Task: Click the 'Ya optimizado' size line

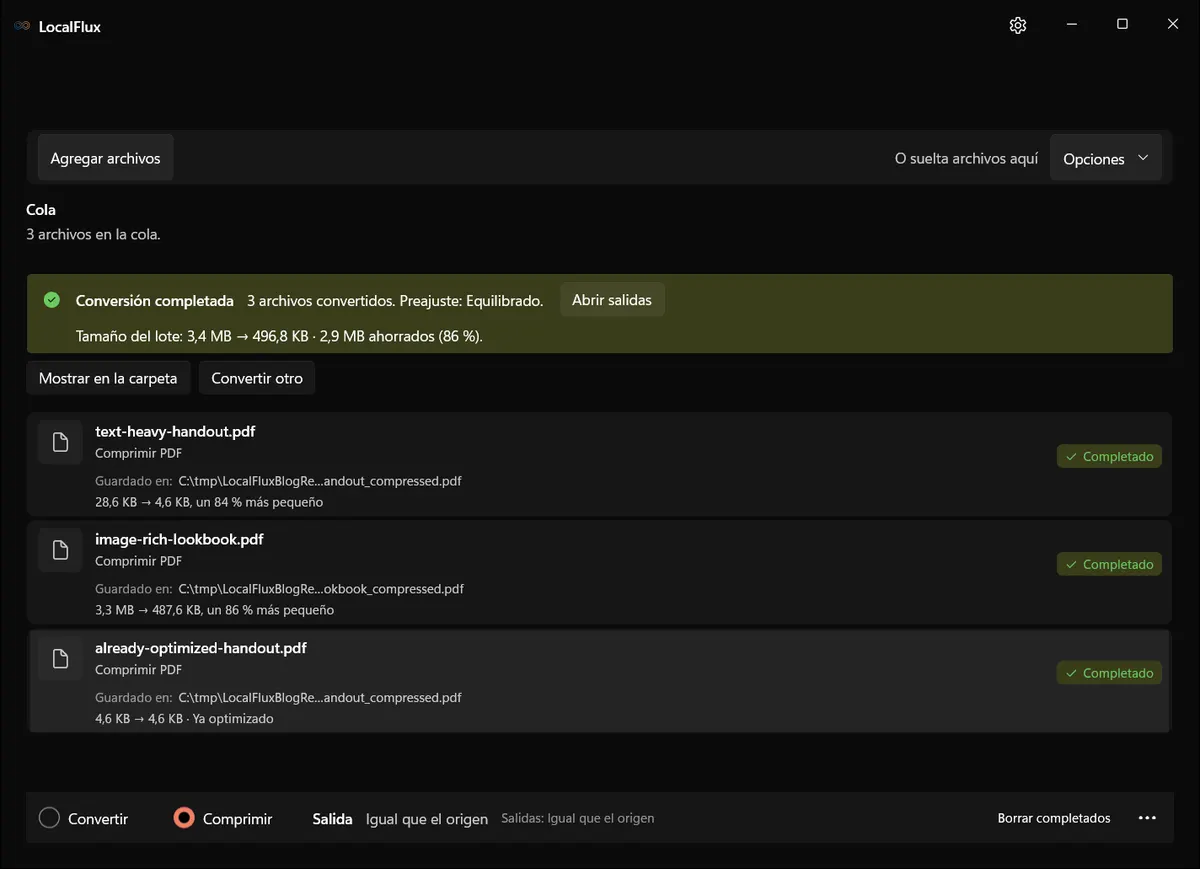Action: pos(184,719)
